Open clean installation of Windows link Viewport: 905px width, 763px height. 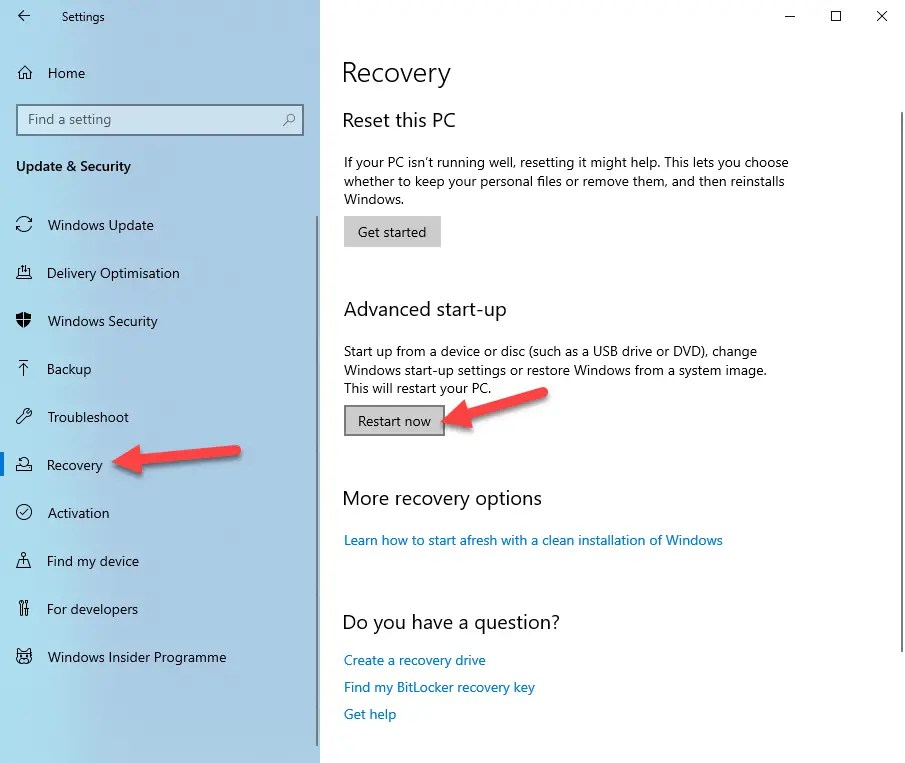[x=533, y=540]
